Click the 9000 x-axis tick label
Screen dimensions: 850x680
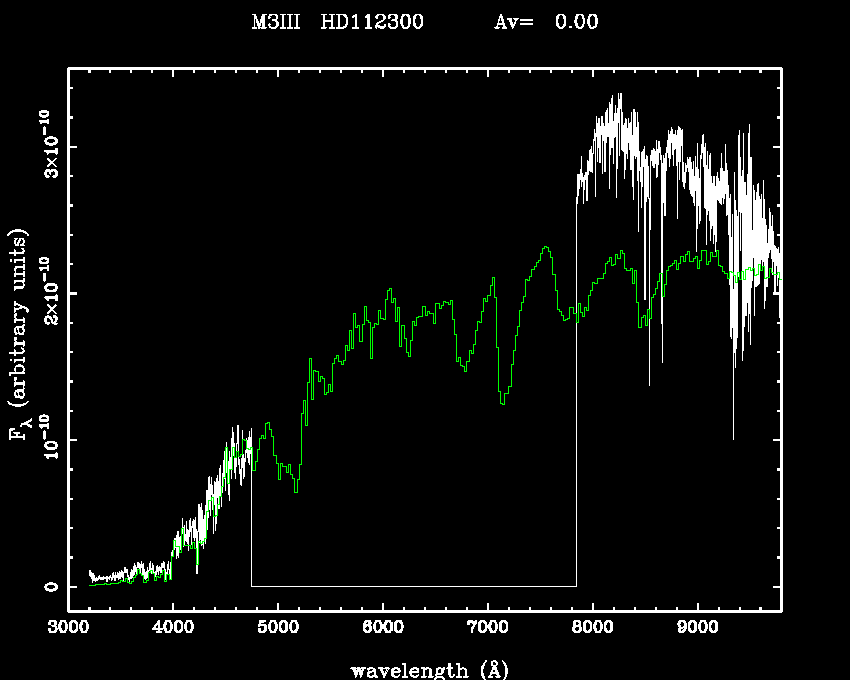click(697, 628)
